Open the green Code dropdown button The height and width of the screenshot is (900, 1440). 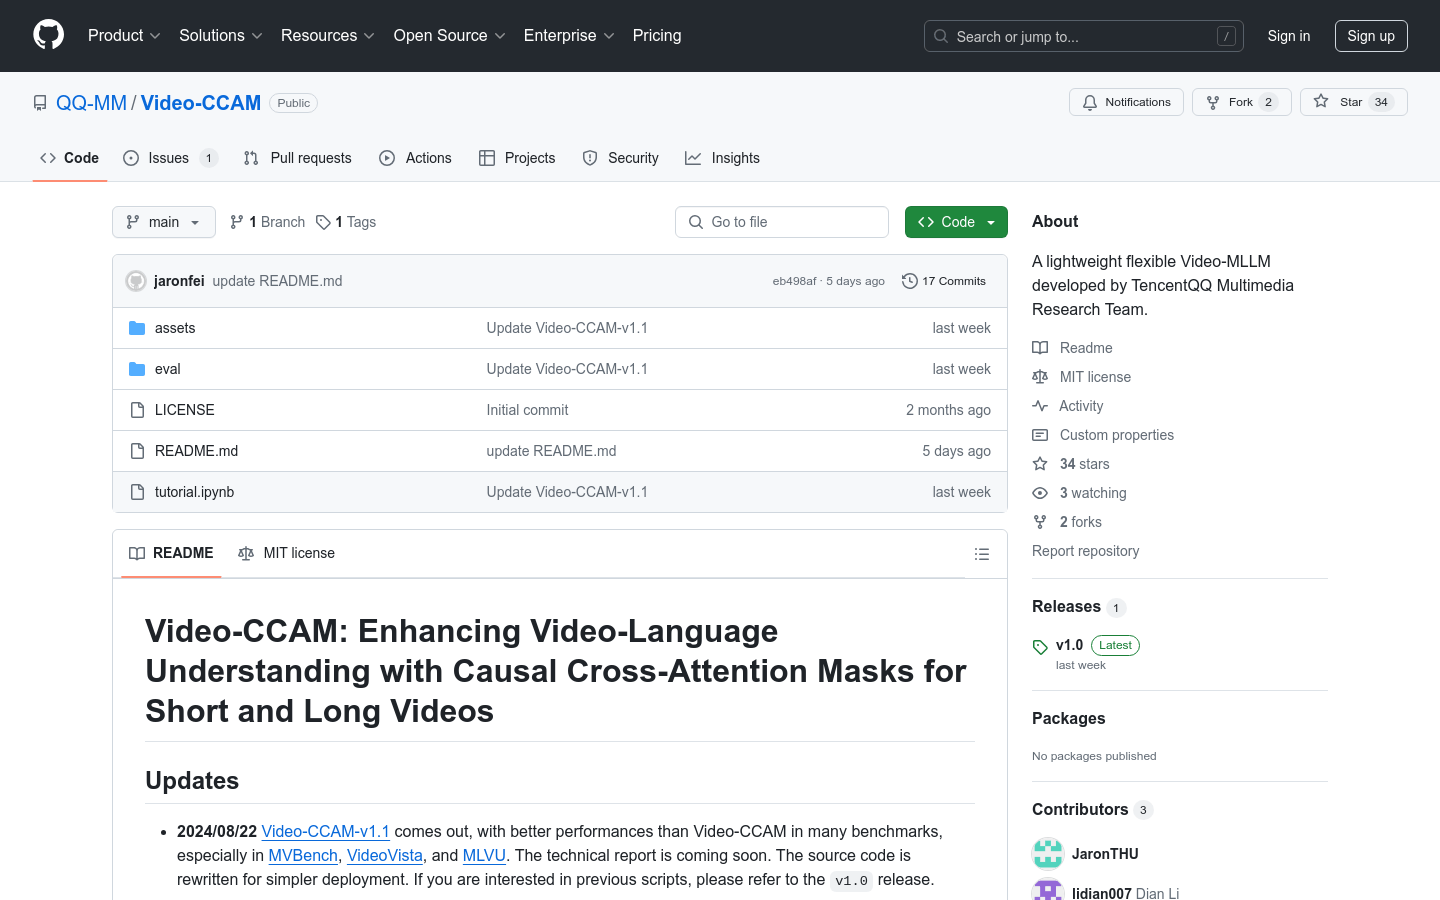956,222
